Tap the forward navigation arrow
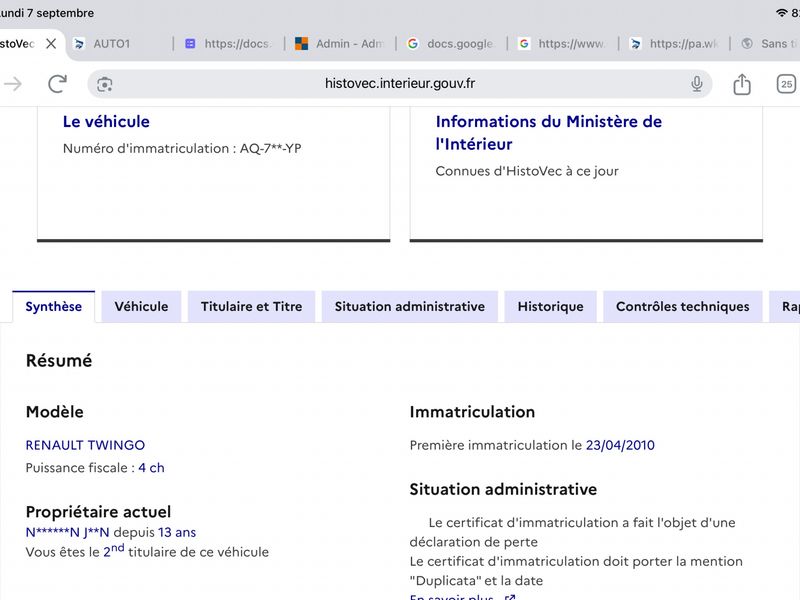800x600 pixels. pos(13,84)
